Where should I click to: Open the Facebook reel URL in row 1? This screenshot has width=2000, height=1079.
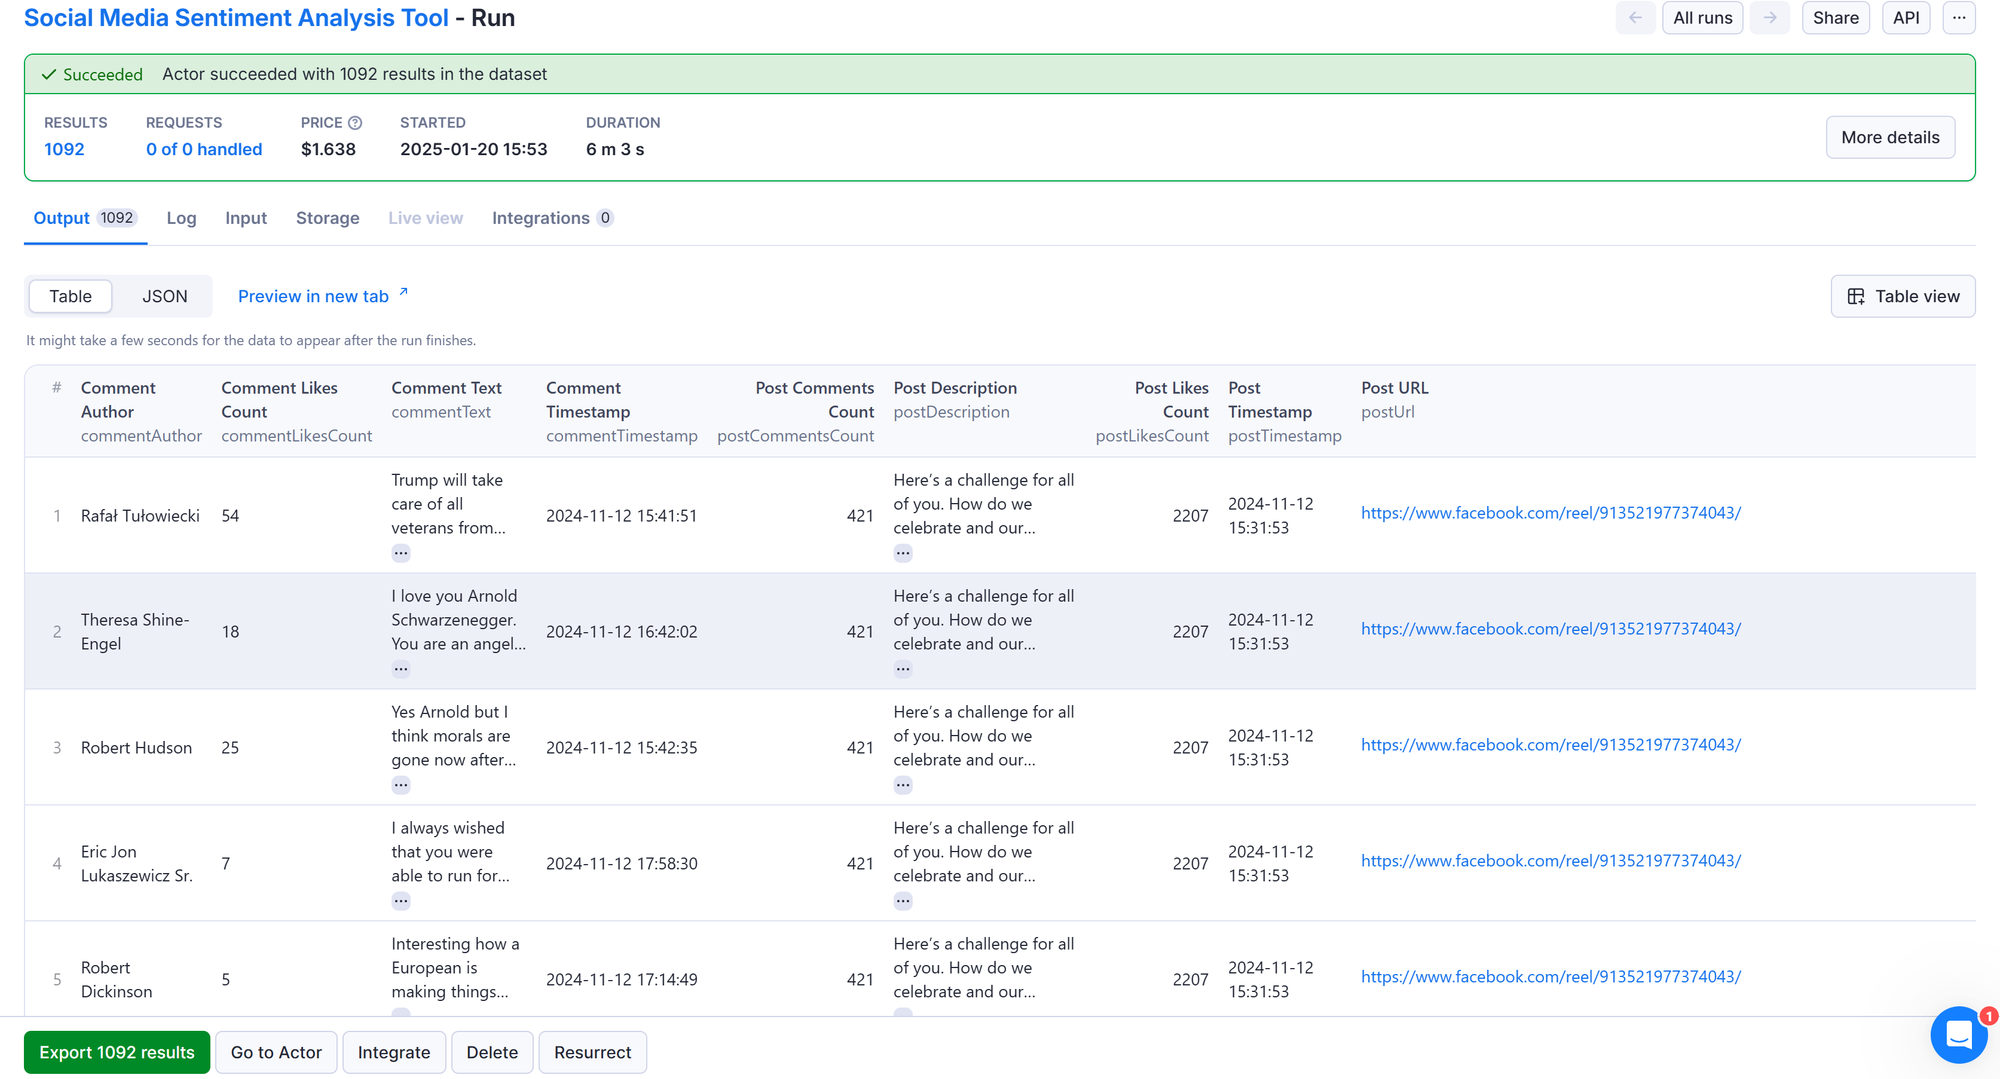(1550, 513)
